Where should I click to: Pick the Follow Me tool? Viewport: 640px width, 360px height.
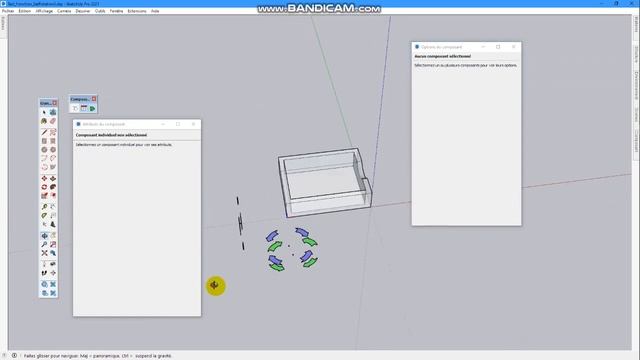click(x=53, y=187)
